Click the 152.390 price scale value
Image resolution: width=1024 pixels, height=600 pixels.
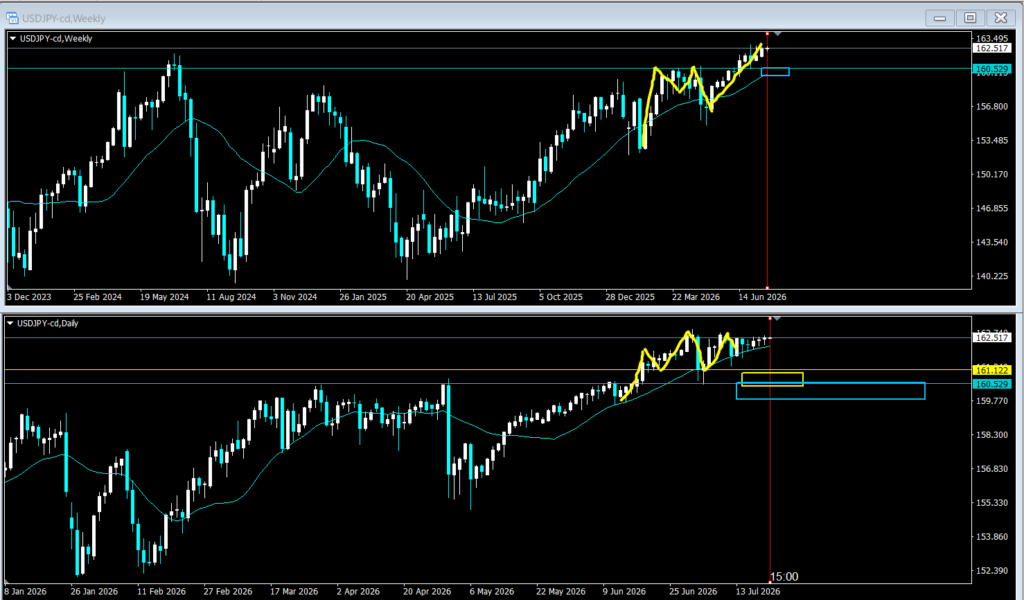tap(991, 571)
